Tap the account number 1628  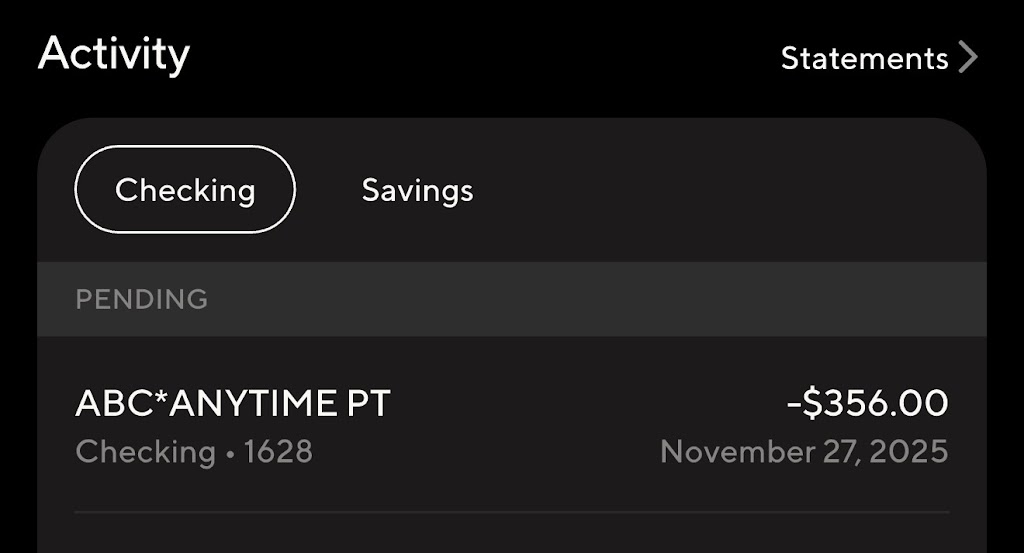[x=278, y=452]
